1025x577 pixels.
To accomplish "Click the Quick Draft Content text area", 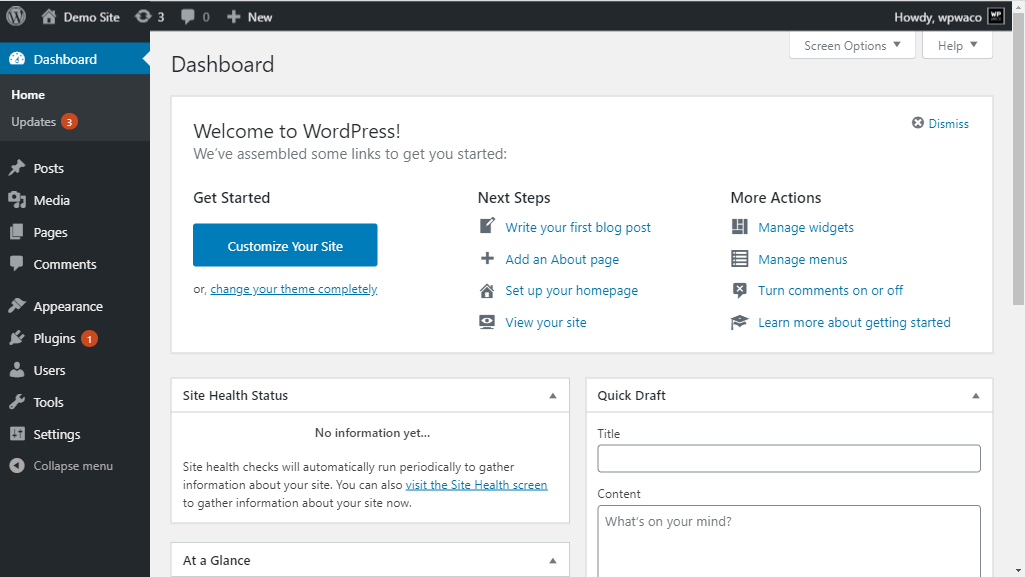I will click(789, 541).
